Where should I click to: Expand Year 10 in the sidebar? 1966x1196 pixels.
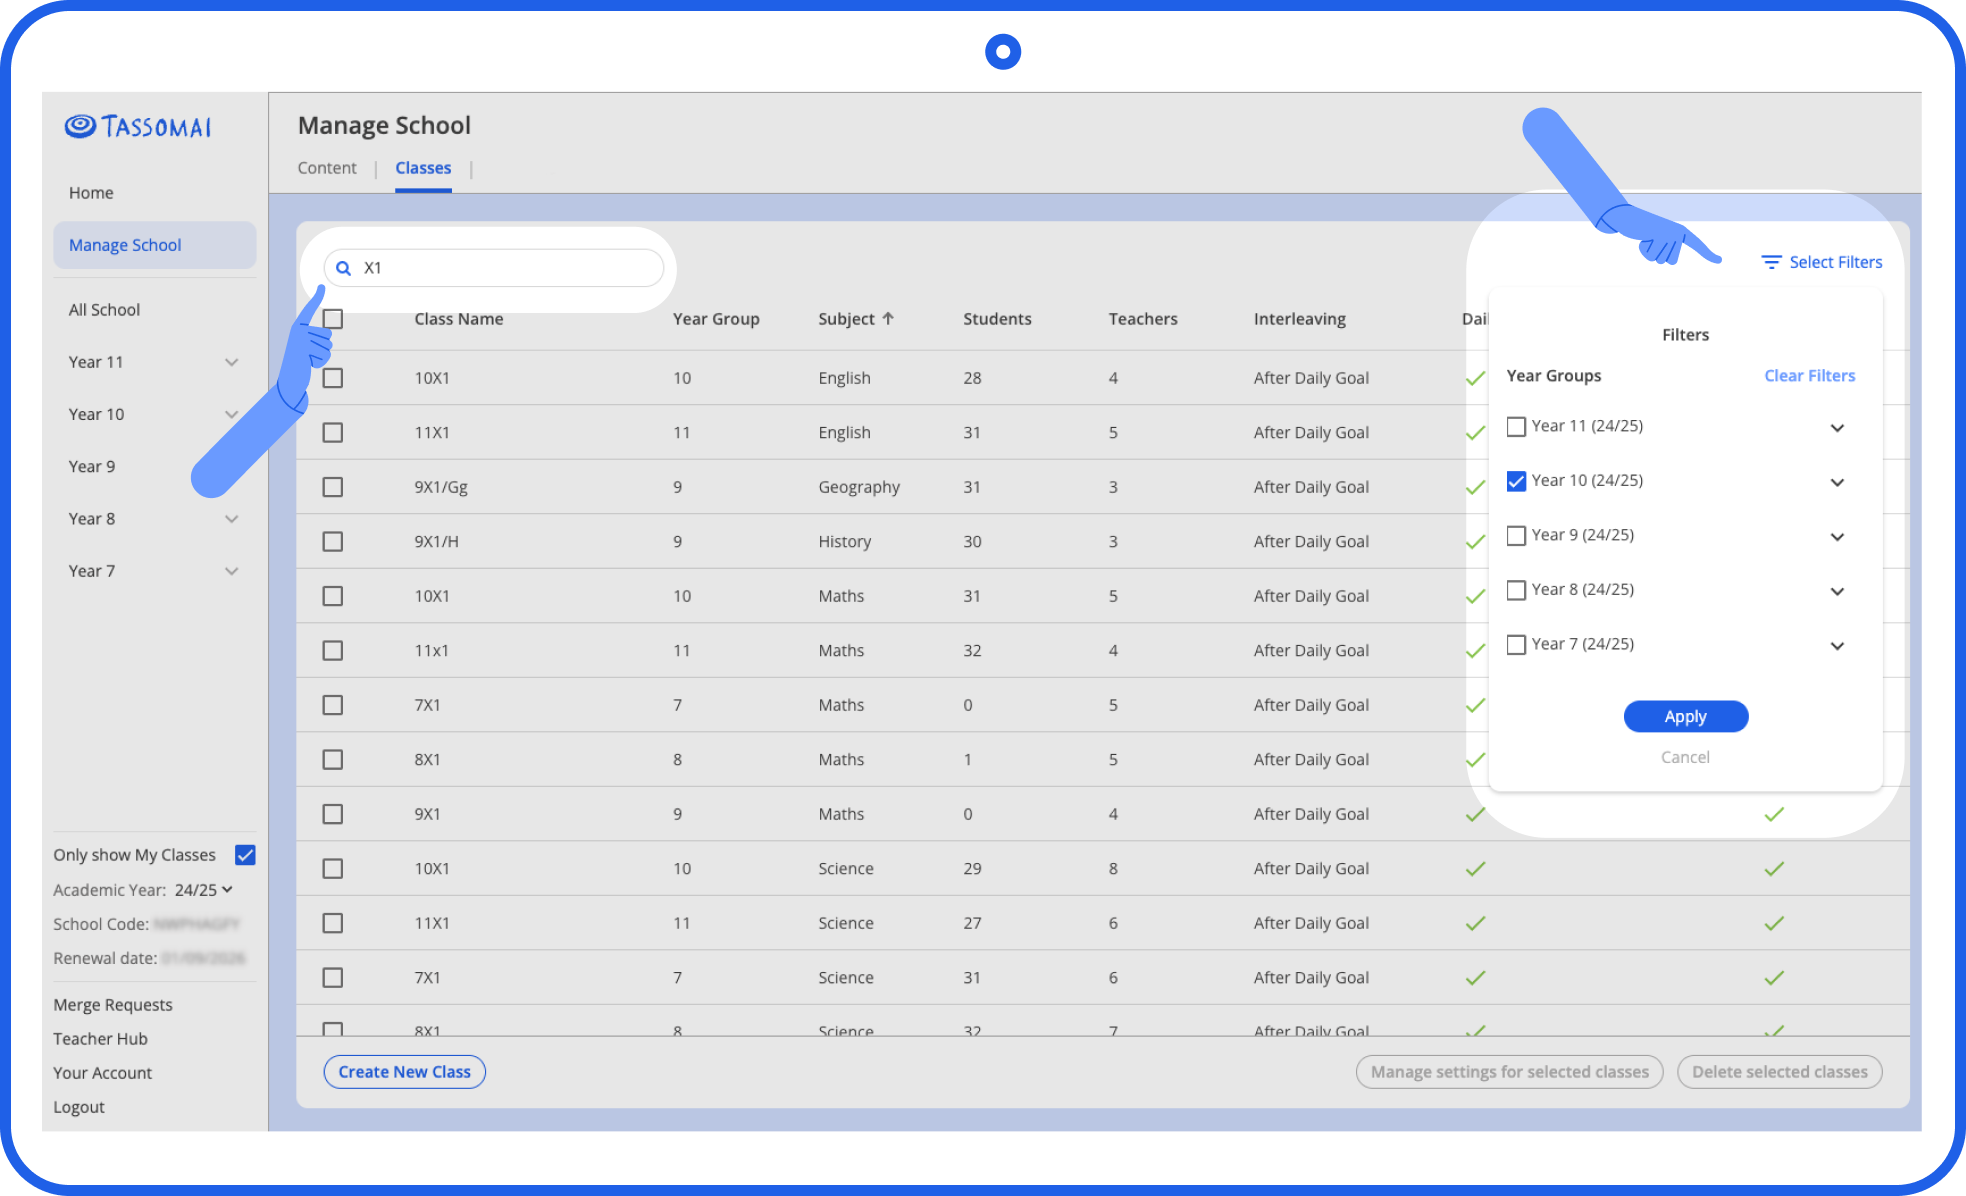point(232,414)
